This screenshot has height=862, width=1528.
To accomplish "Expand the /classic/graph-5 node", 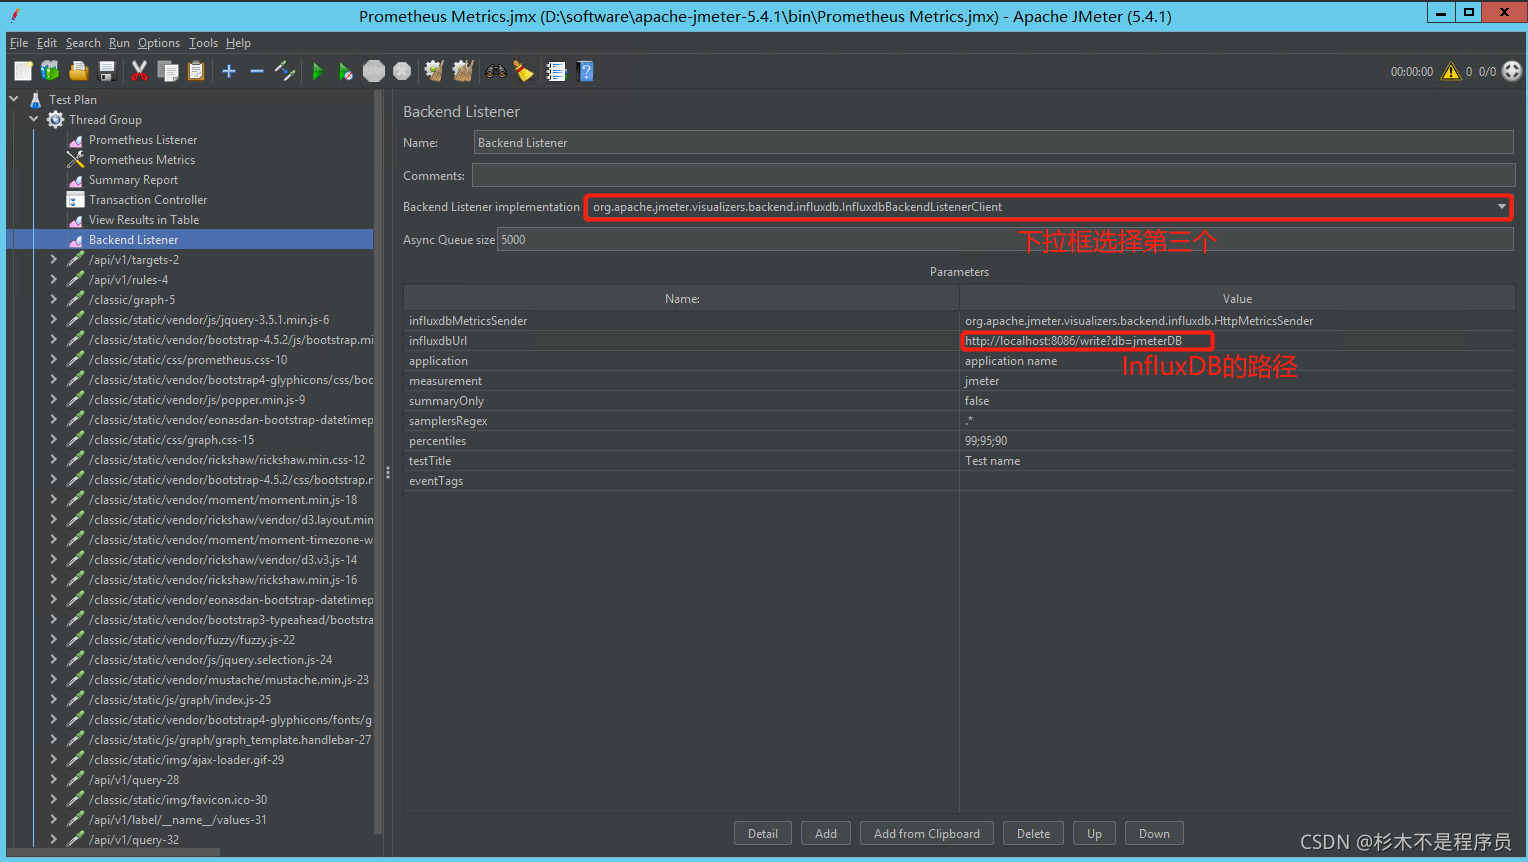I will (x=54, y=299).
